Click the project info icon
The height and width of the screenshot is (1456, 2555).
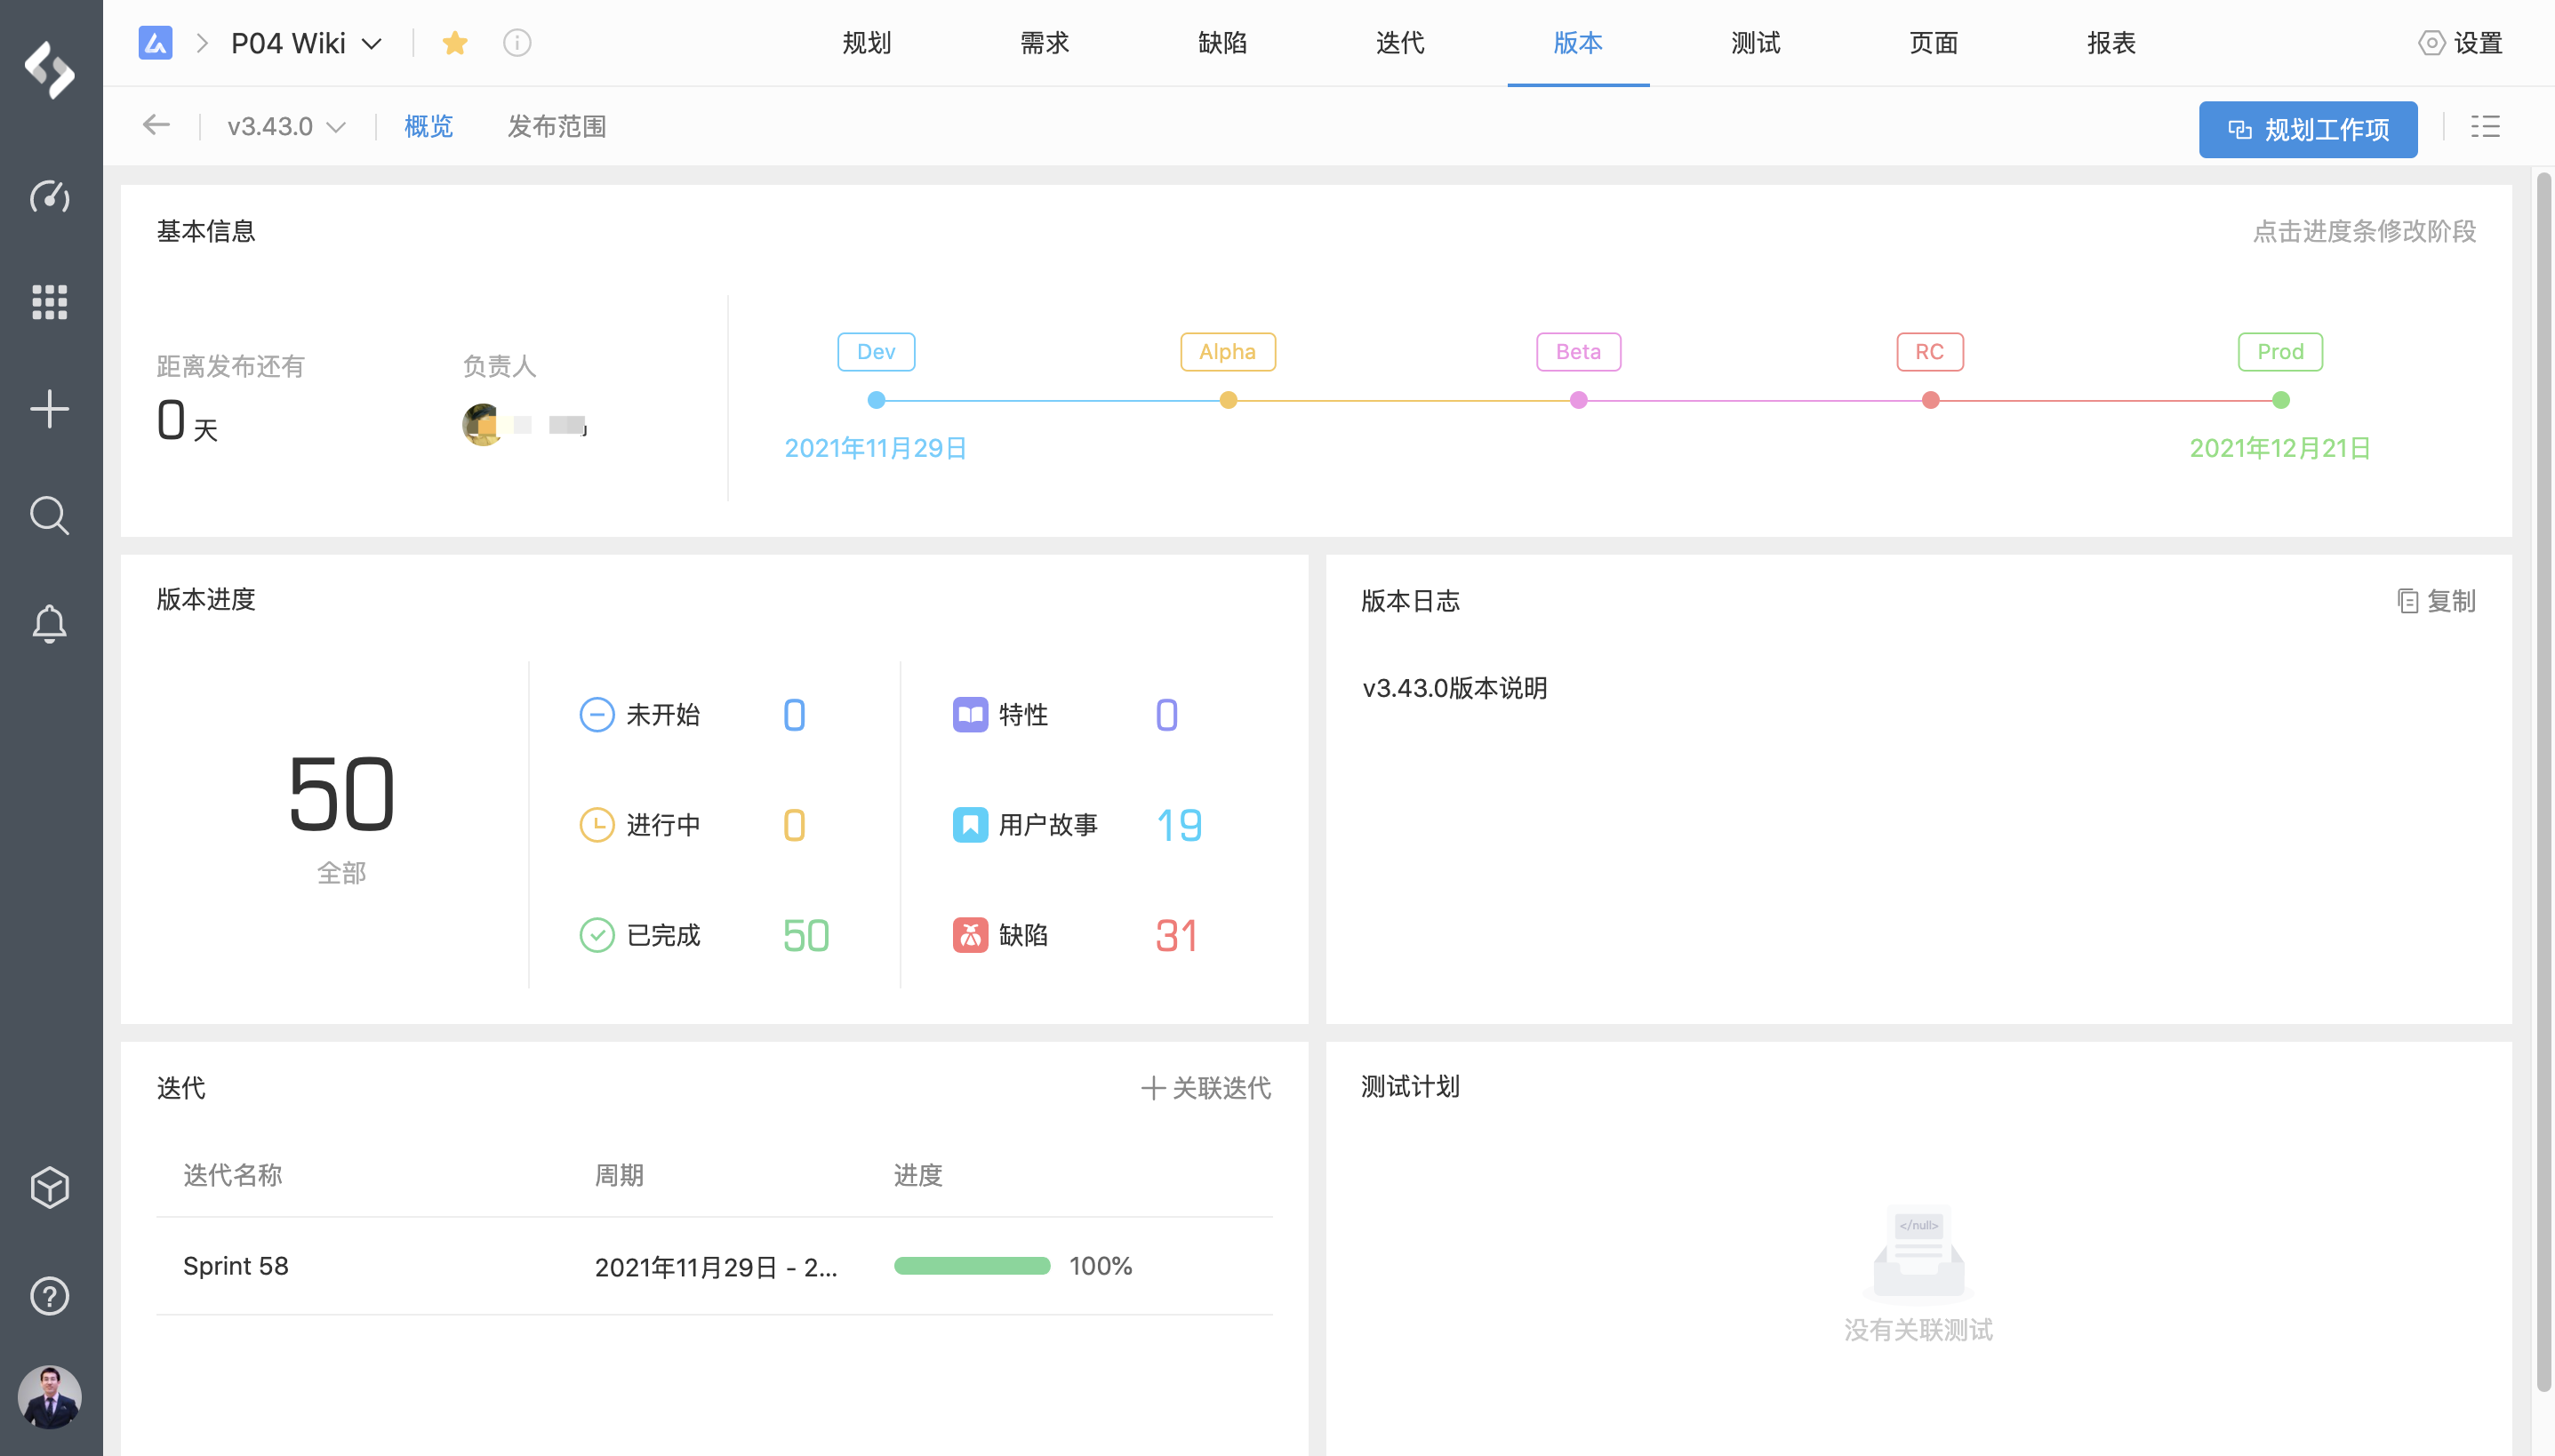click(x=517, y=43)
